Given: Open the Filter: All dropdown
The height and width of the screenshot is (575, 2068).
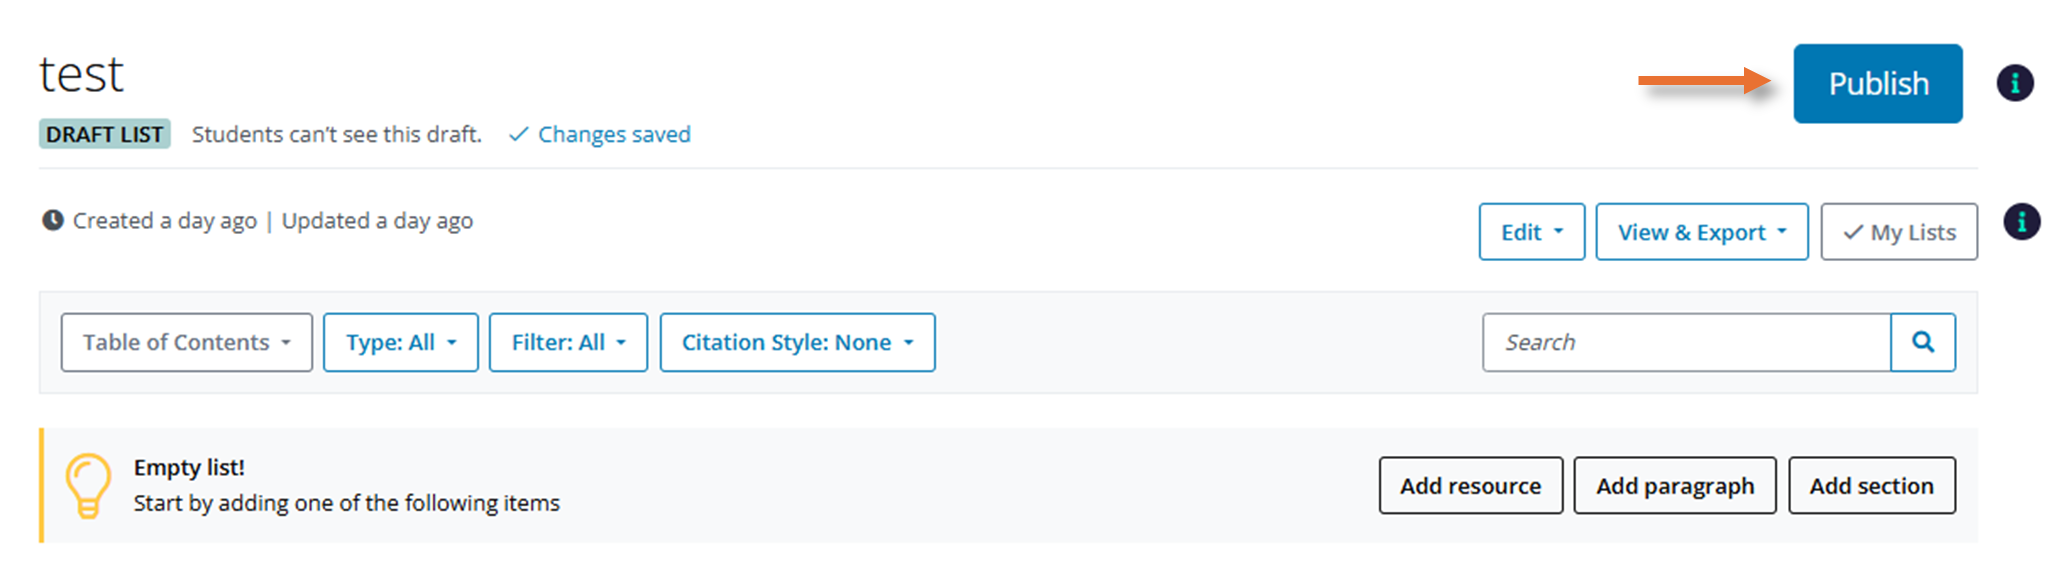Looking at the screenshot, I should pyautogui.click(x=568, y=342).
